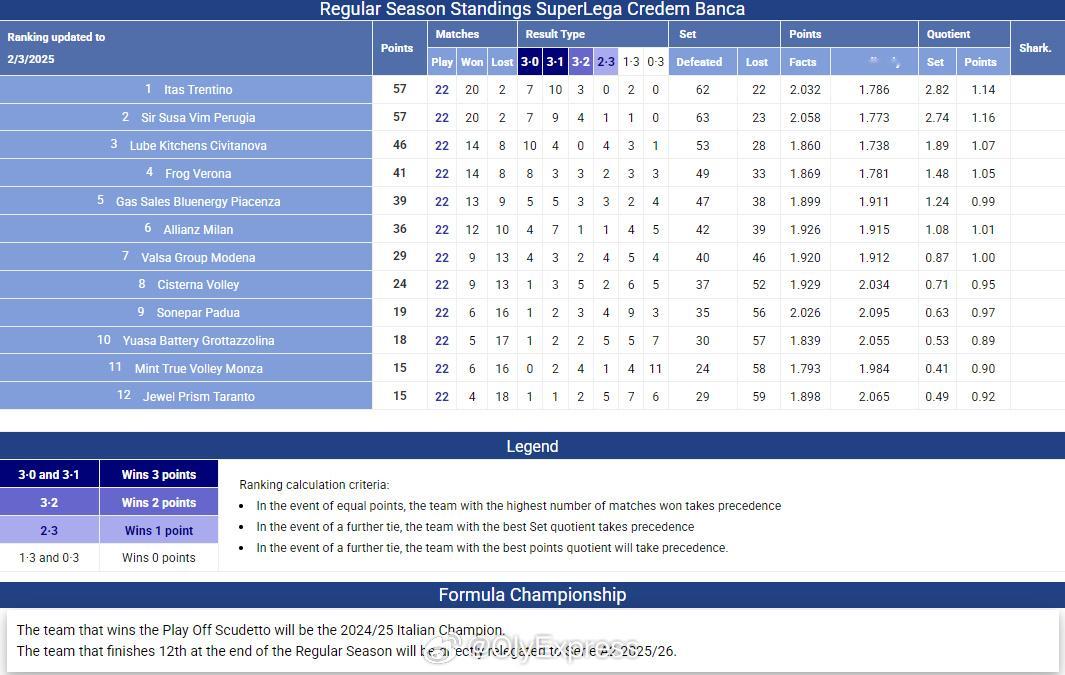
Task: Click the 2-3 result type column header
Action: pos(606,62)
